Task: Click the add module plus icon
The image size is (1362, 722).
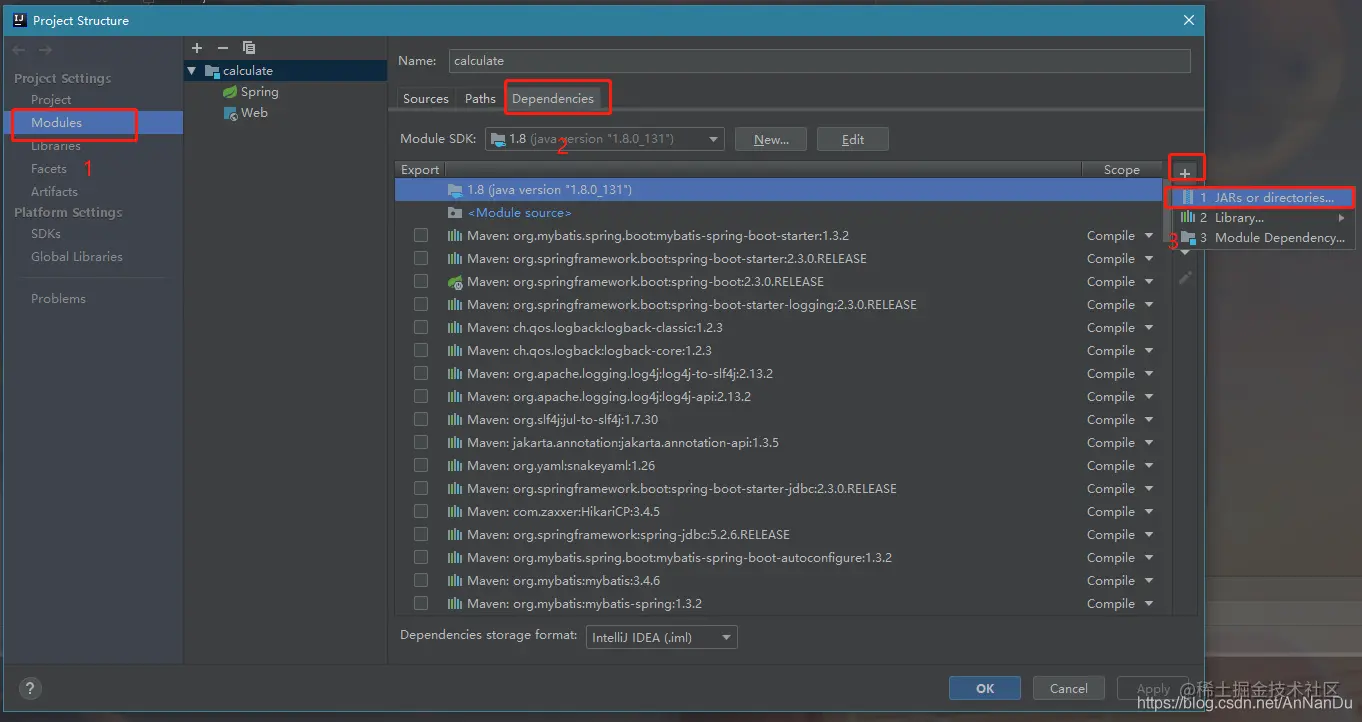Action: click(x=197, y=48)
